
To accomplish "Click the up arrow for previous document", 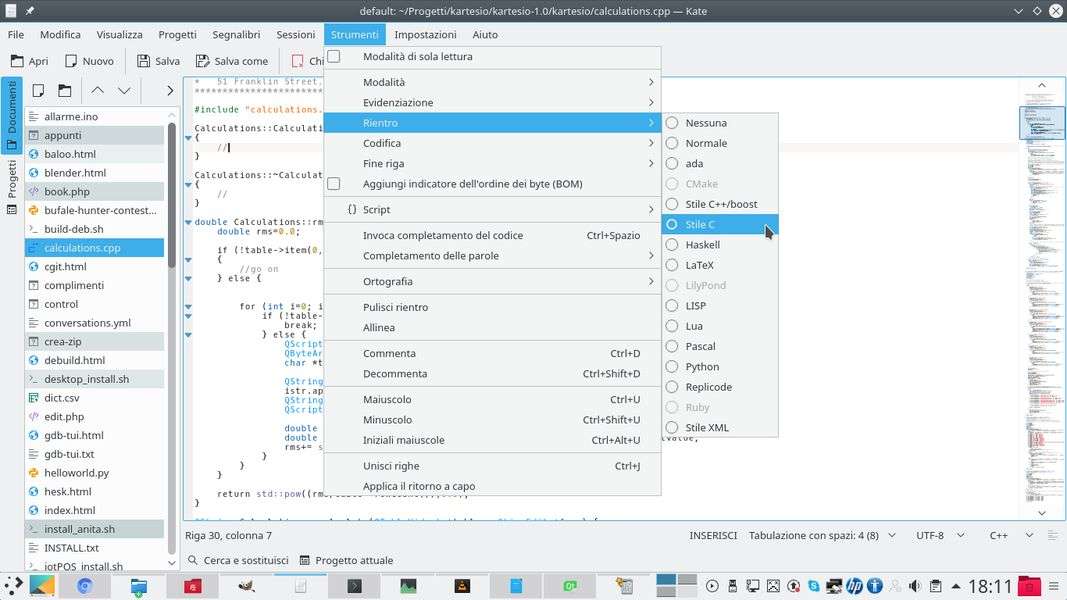I will 97,90.
